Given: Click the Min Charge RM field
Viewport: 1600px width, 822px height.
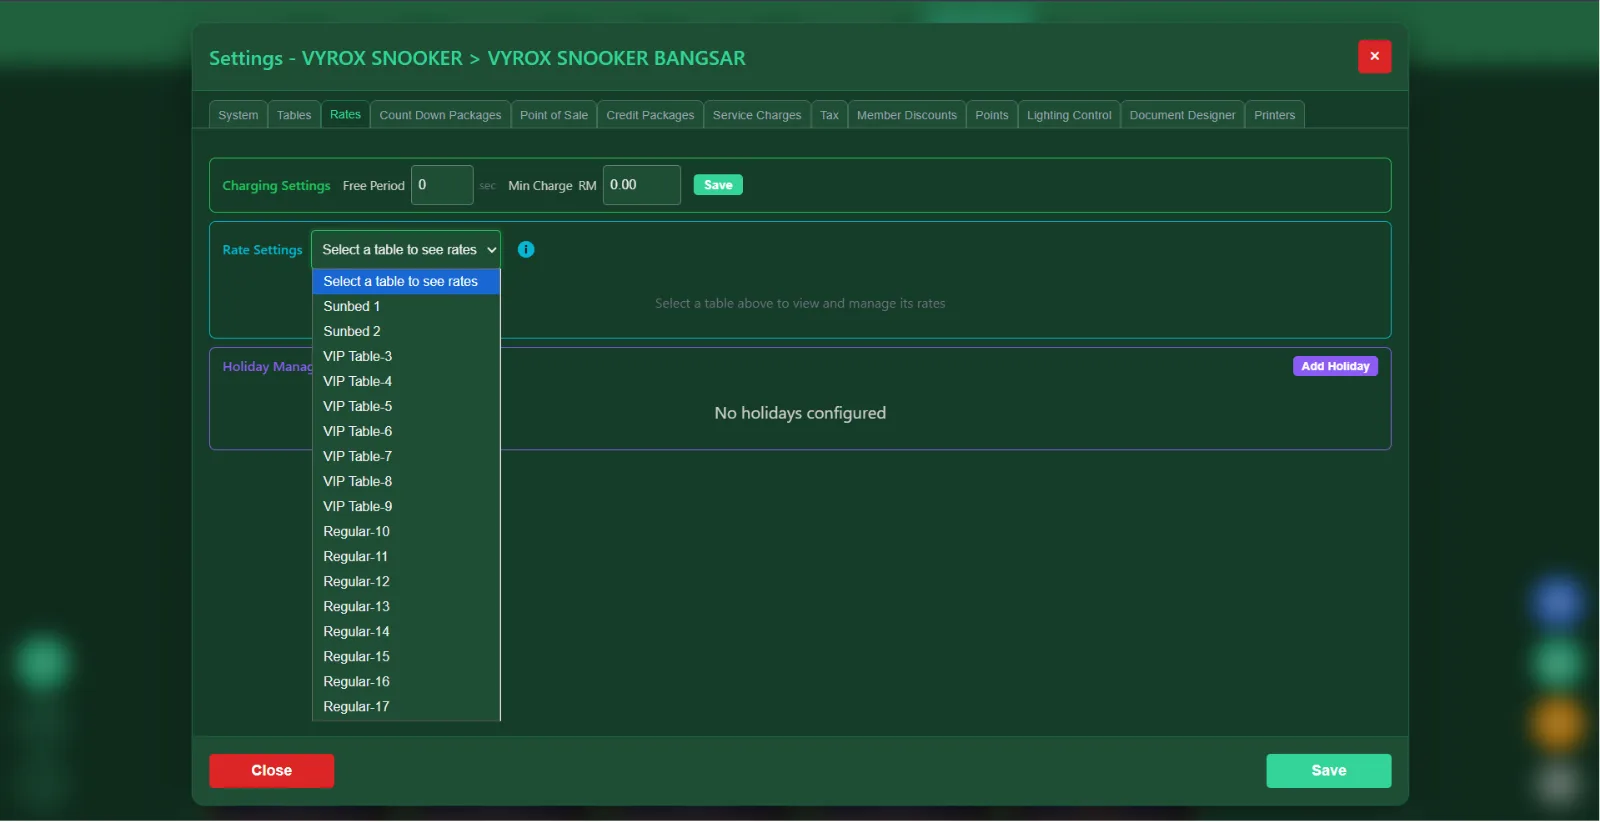Looking at the screenshot, I should point(642,185).
